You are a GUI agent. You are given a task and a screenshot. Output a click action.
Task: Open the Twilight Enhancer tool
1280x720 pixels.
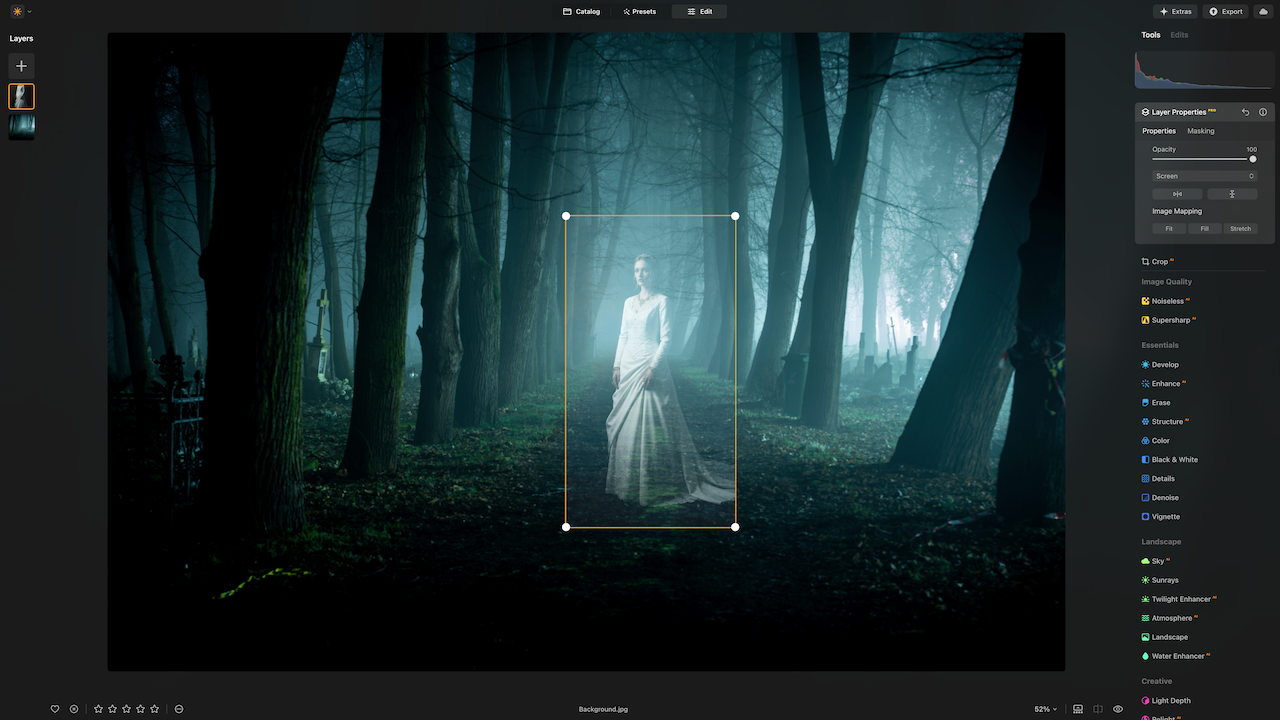tap(1179, 599)
